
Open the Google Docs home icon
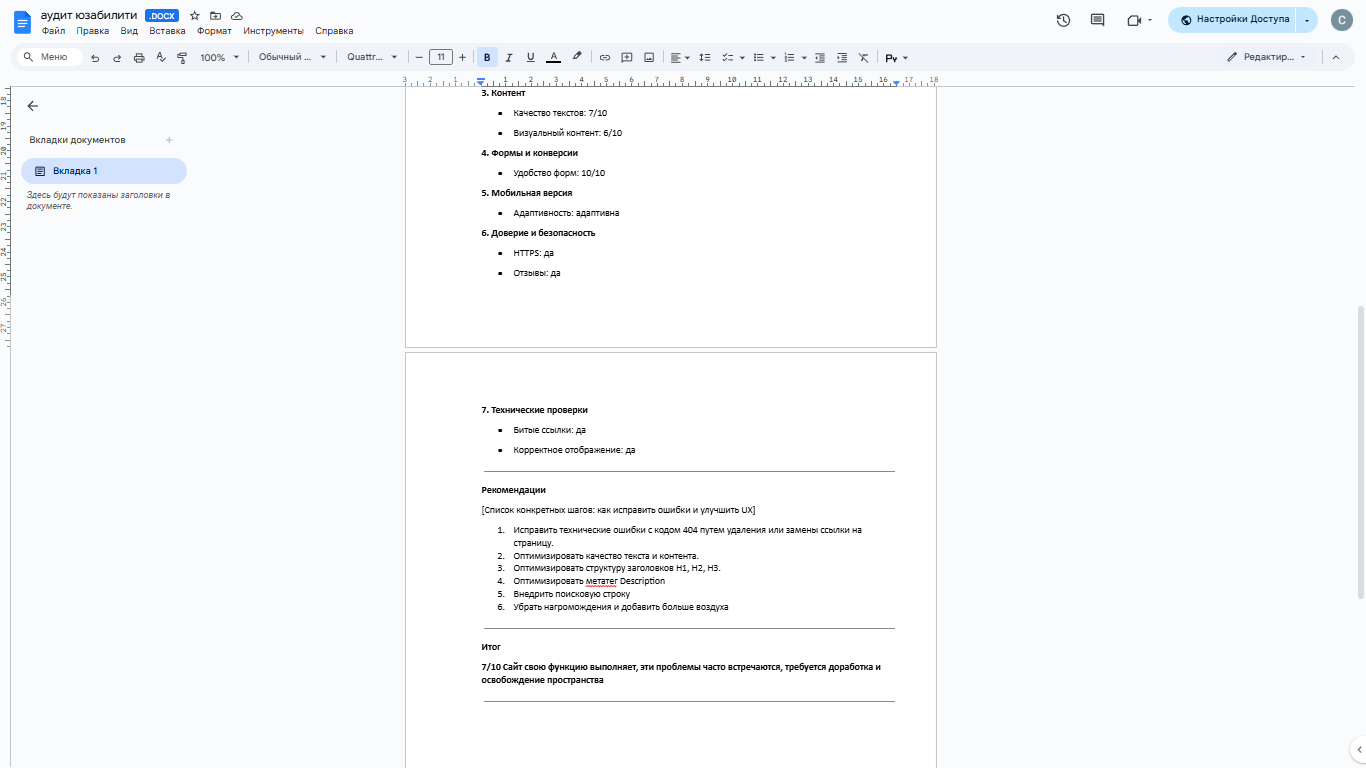click(x=22, y=22)
